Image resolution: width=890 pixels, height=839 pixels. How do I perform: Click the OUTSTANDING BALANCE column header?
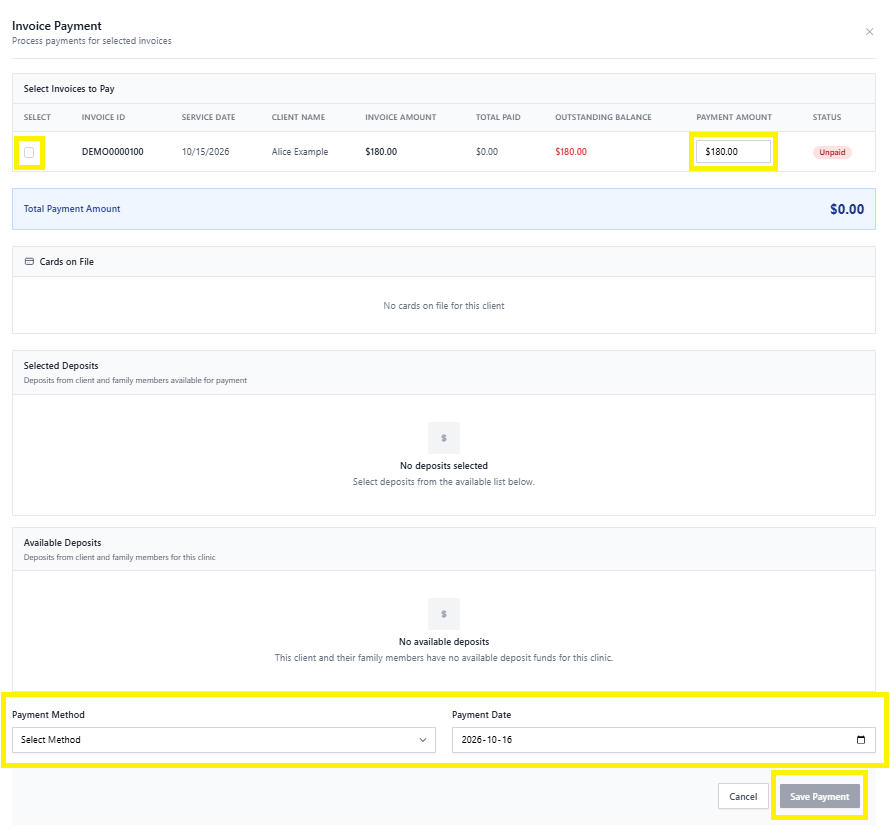pyautogui.click(x=603, y=117)
